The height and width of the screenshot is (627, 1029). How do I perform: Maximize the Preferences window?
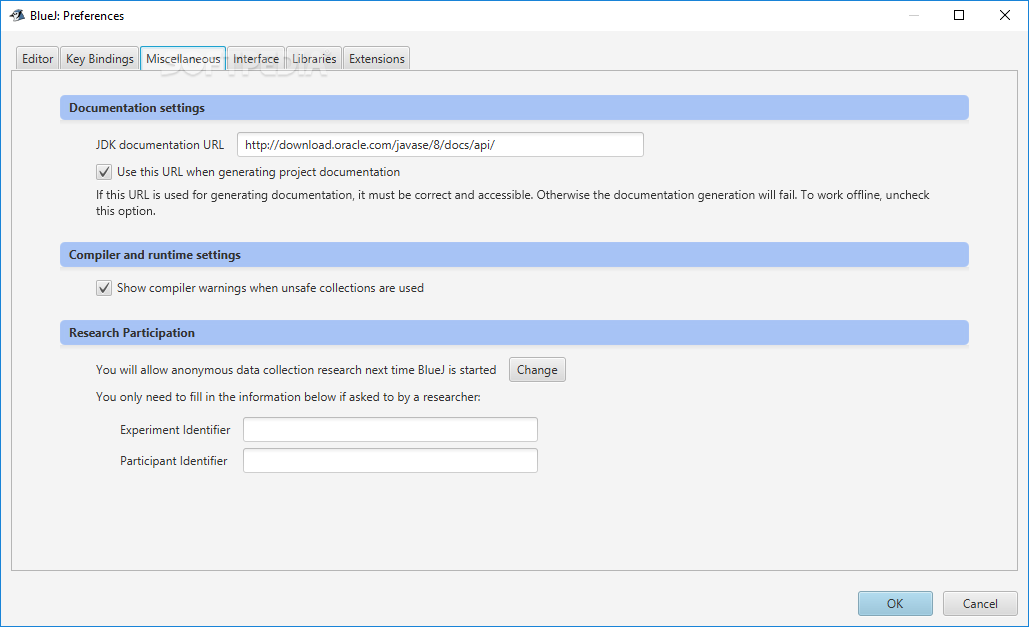tap(959, 15)
